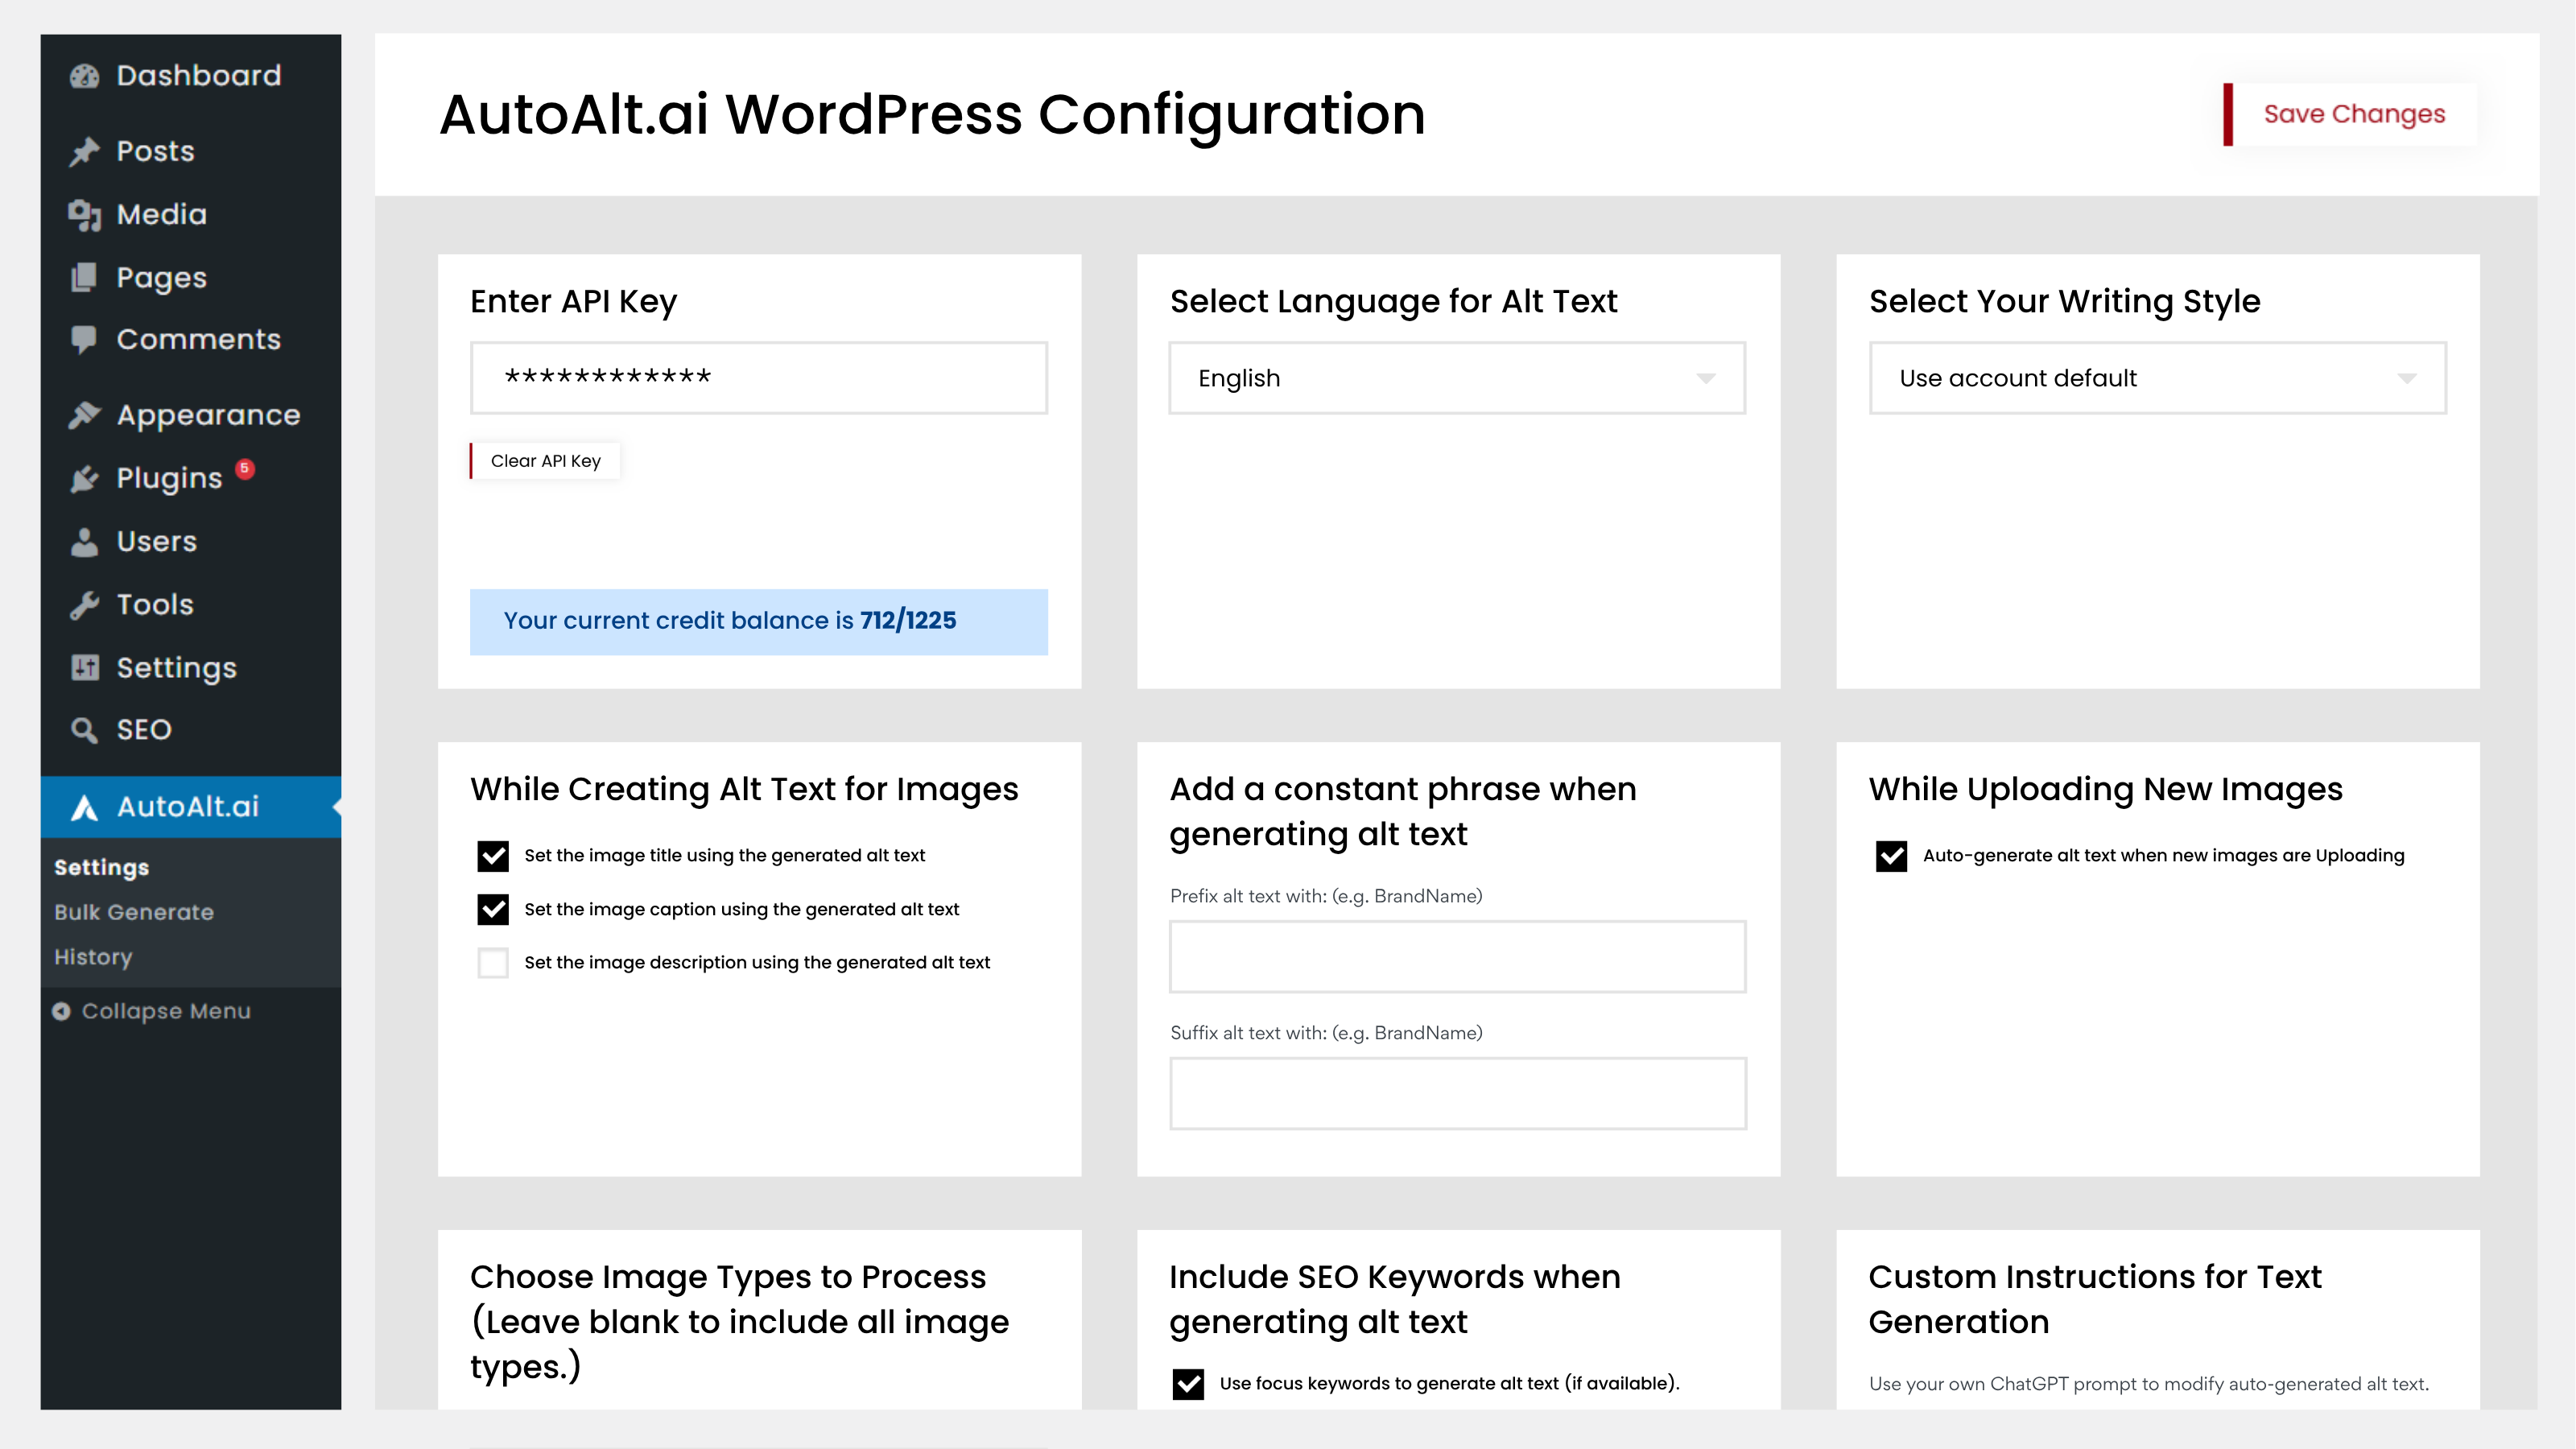The height and width of the screenshot is (1449, 2576).
Task: Open the History submenu item
Action: (x=93, y=957)
